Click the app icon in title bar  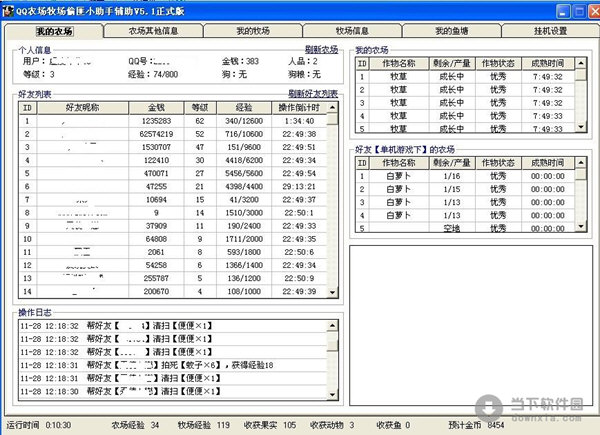coord(9,9)
